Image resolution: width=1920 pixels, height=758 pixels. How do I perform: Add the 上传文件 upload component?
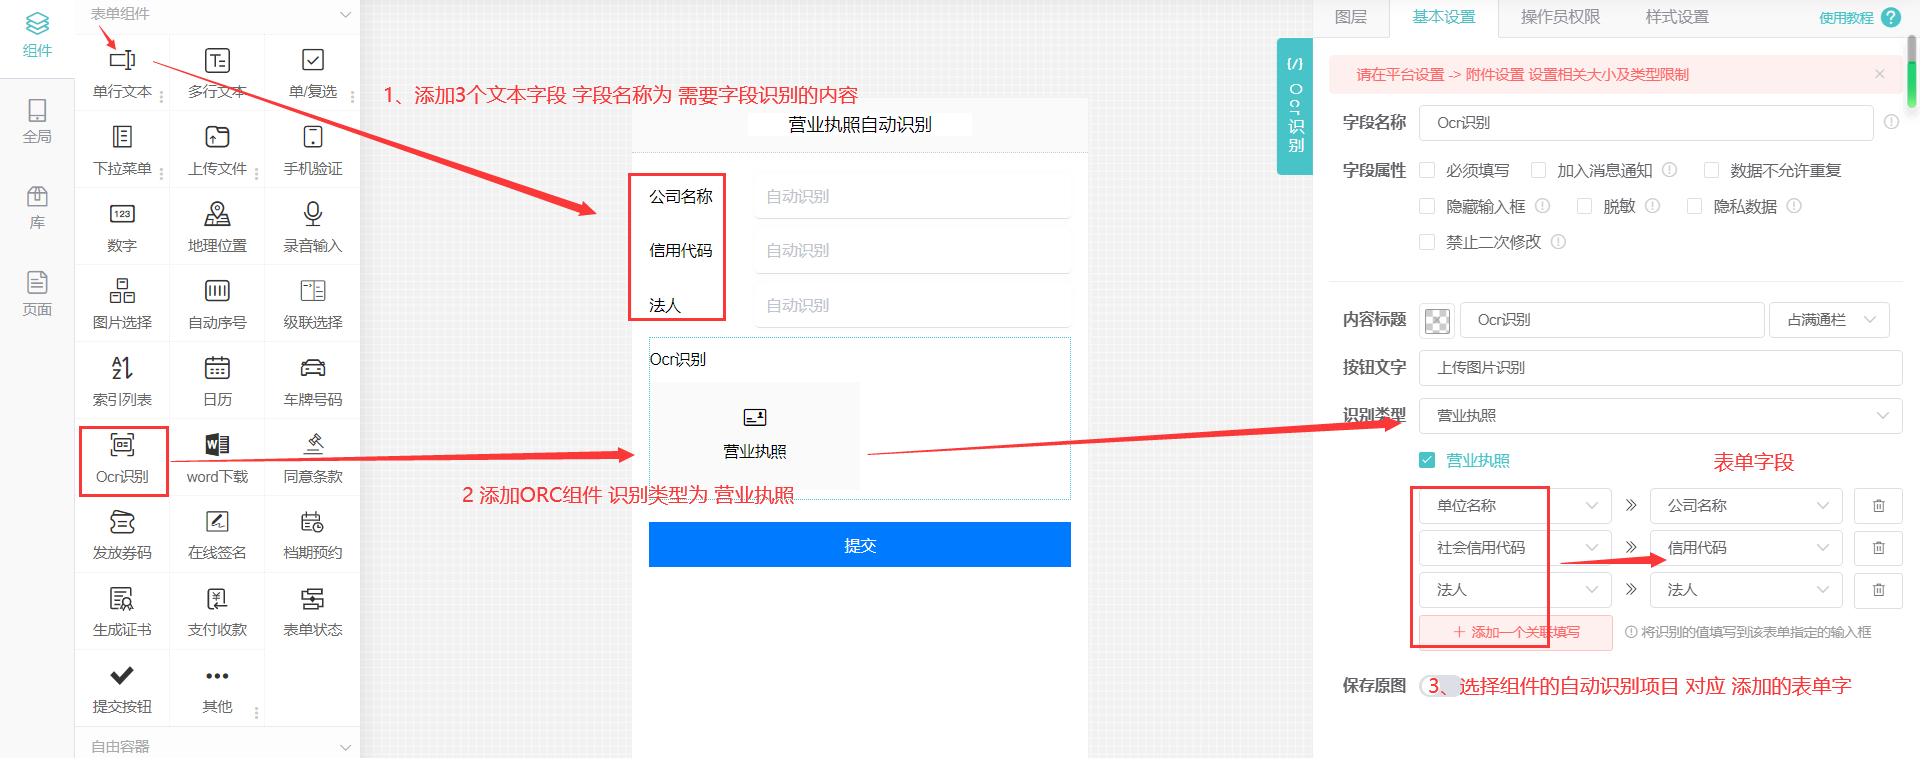[x=217, y=150]
